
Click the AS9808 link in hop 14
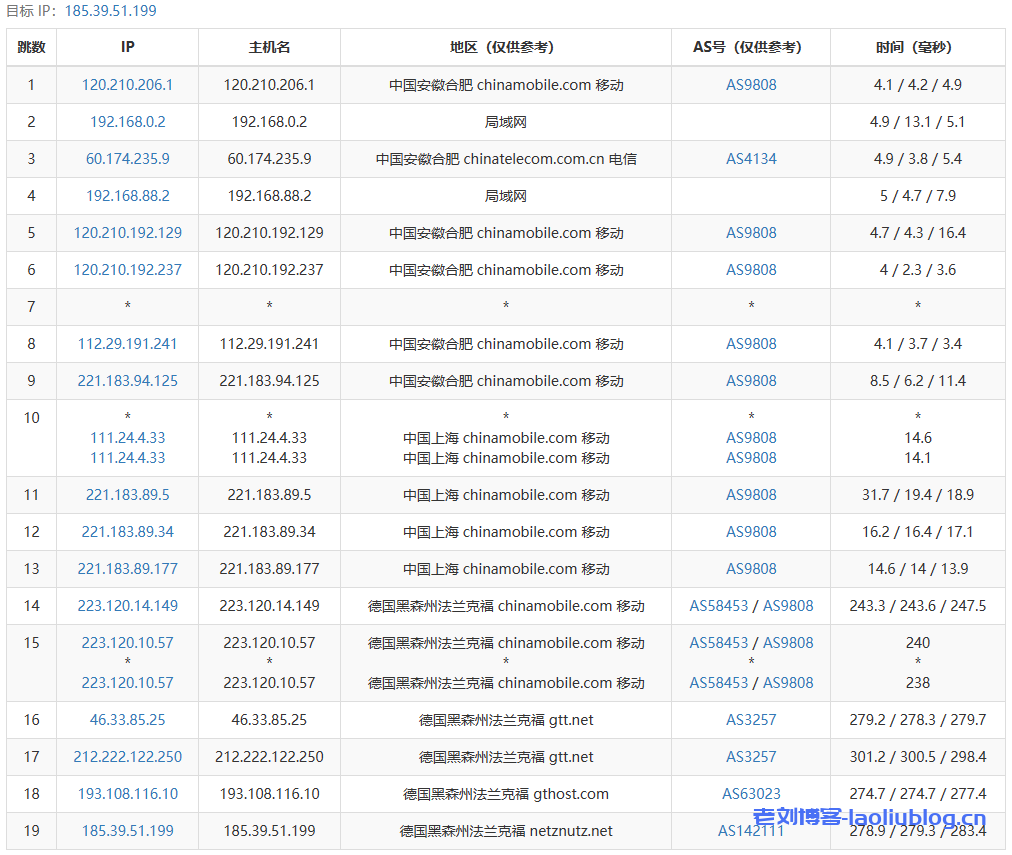[788, 606]
